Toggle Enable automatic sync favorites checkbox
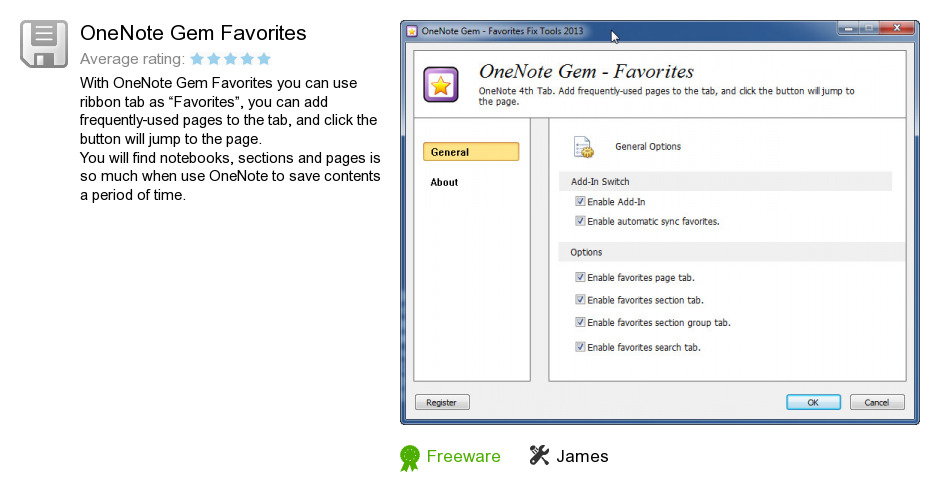Image resolution: width=940 pixels, height=502 pixels. pyautogui.click(x=580, y=221)
